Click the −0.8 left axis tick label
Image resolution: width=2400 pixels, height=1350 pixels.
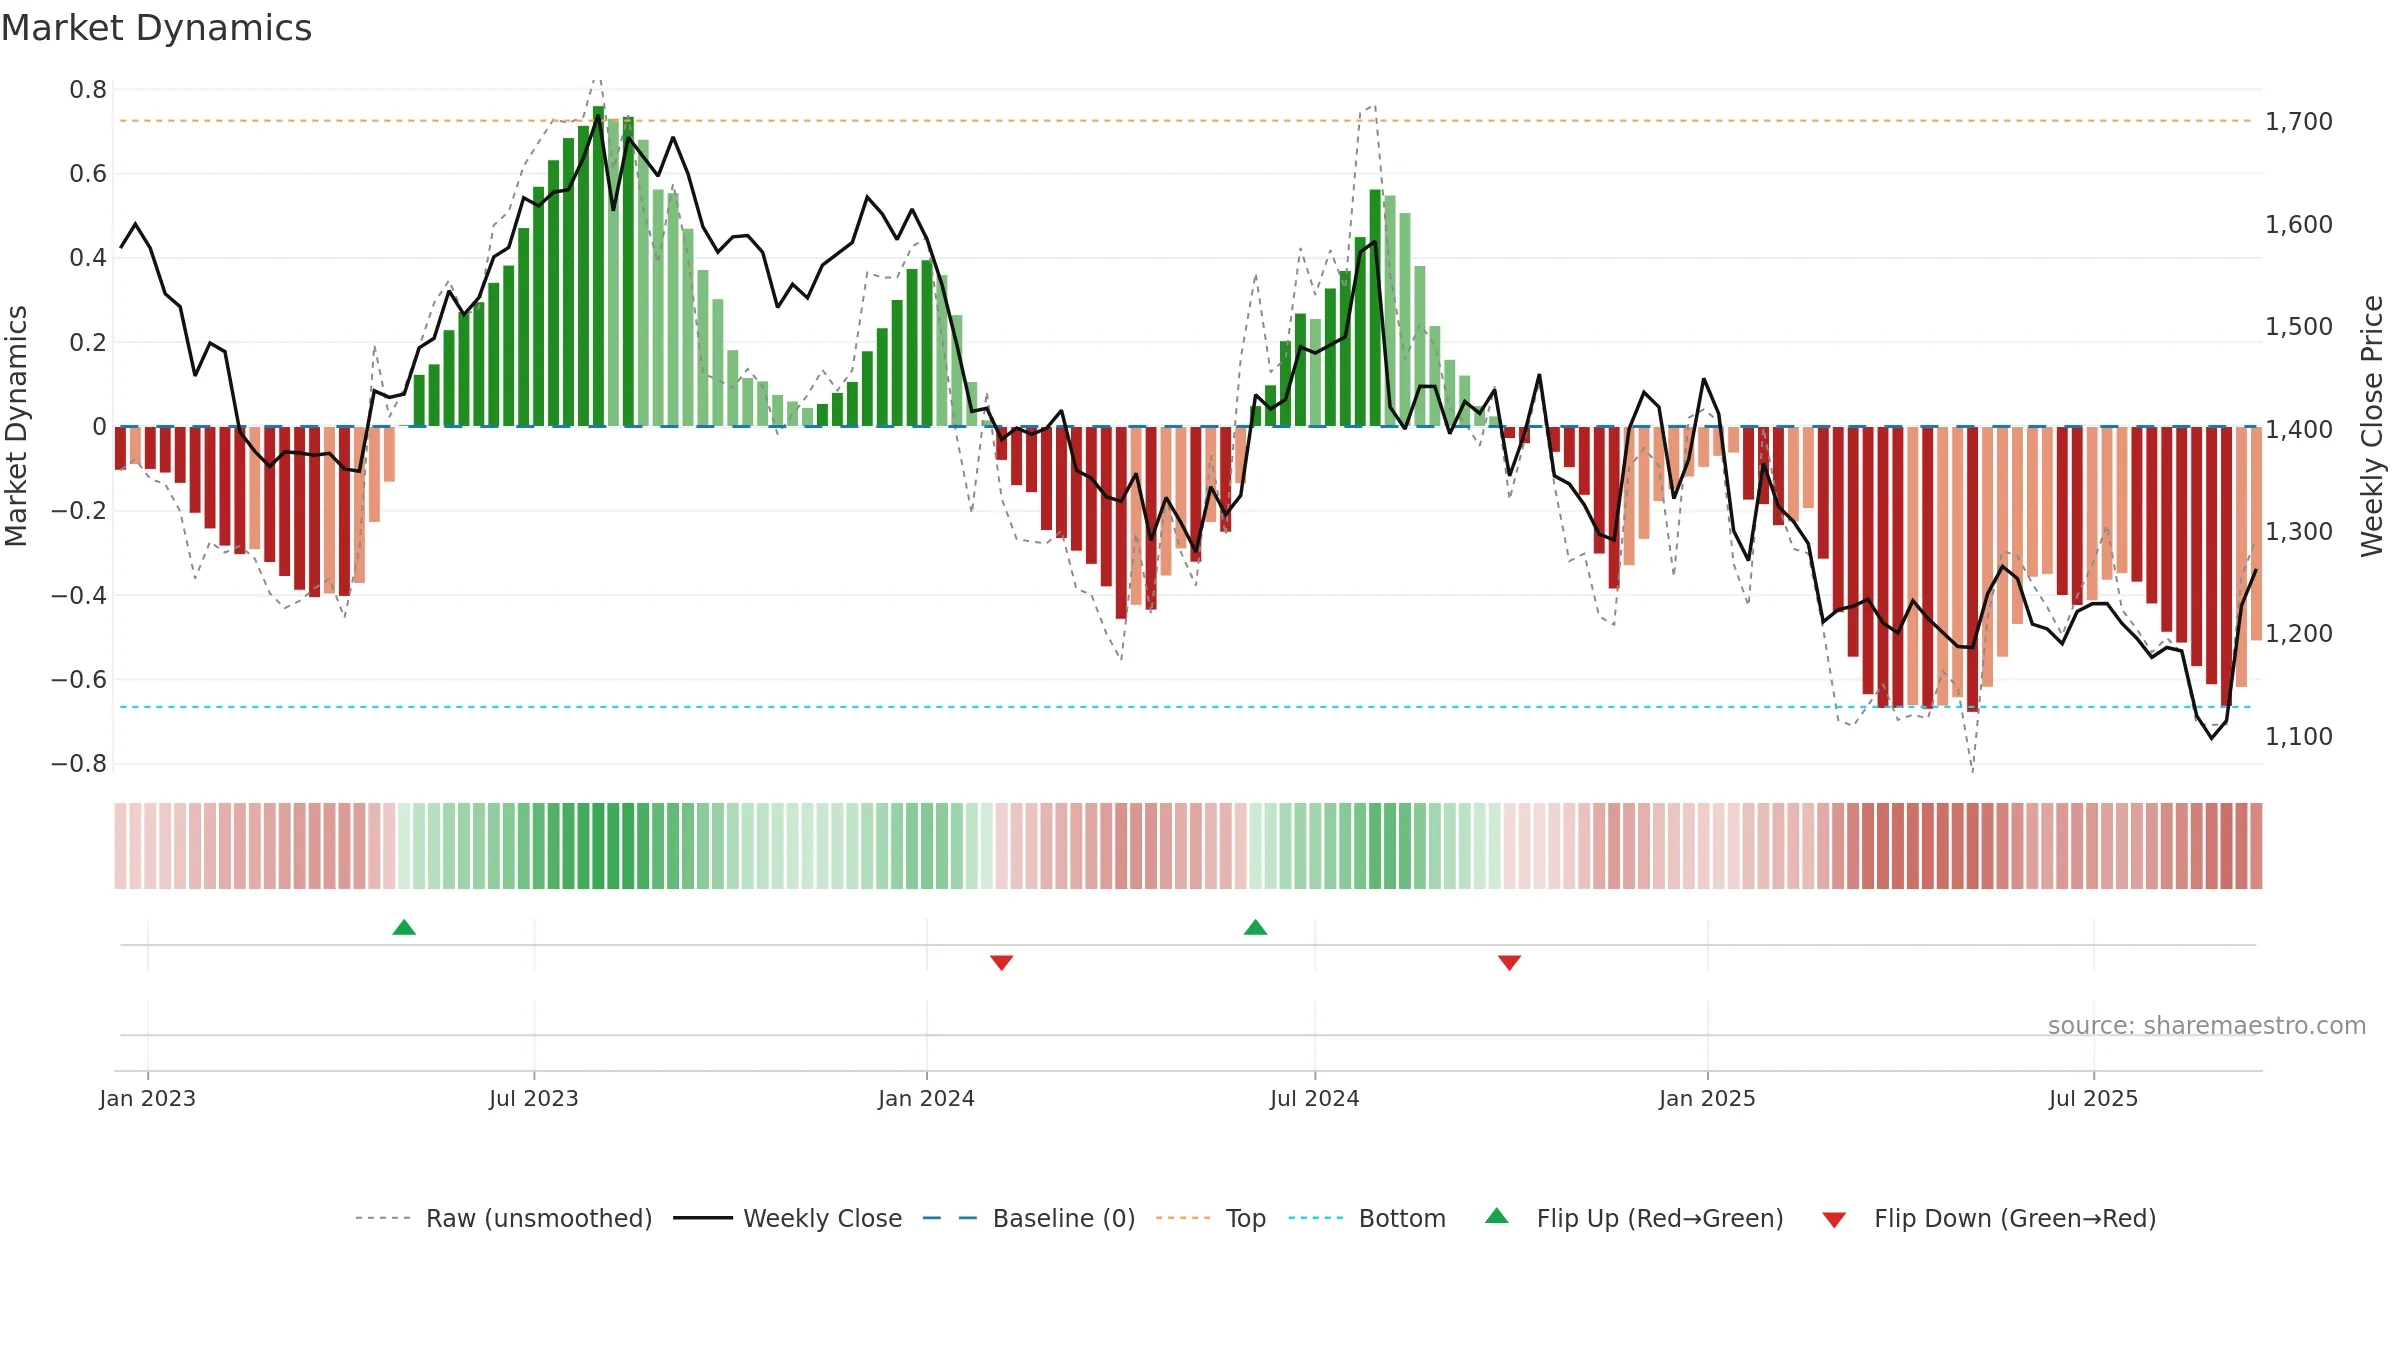coord(79,764)
